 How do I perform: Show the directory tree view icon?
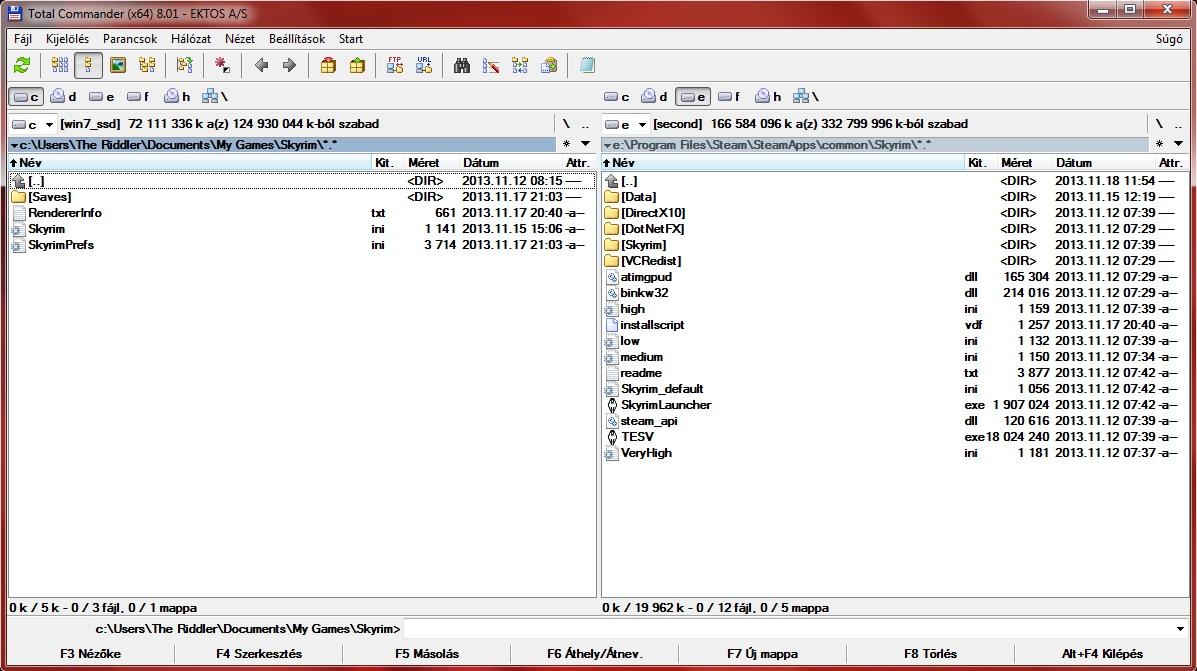[147, 66]
